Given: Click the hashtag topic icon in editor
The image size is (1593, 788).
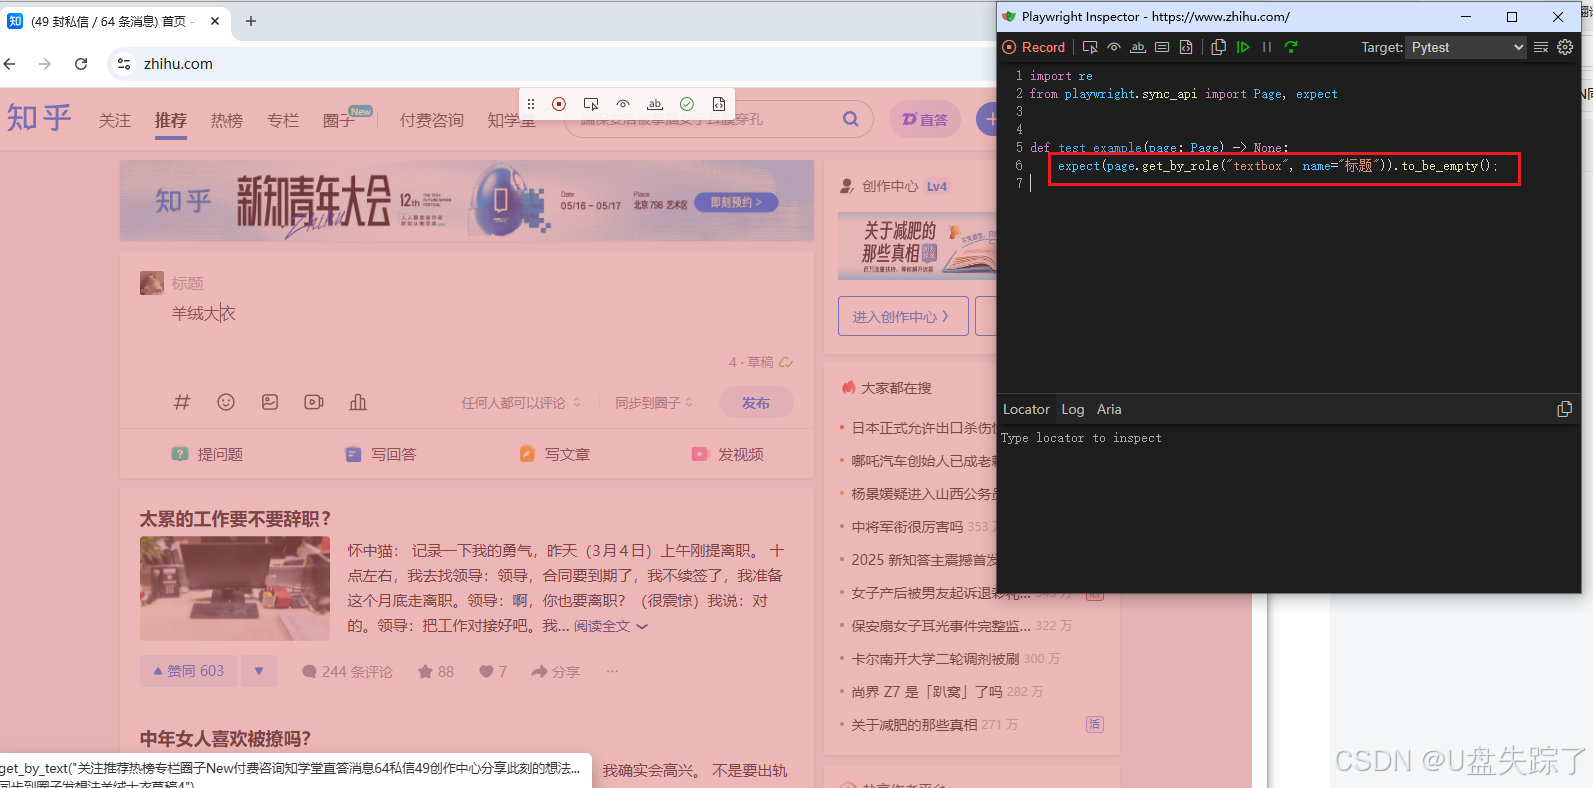Looking at the screenshot, I should tap(182, 402).
